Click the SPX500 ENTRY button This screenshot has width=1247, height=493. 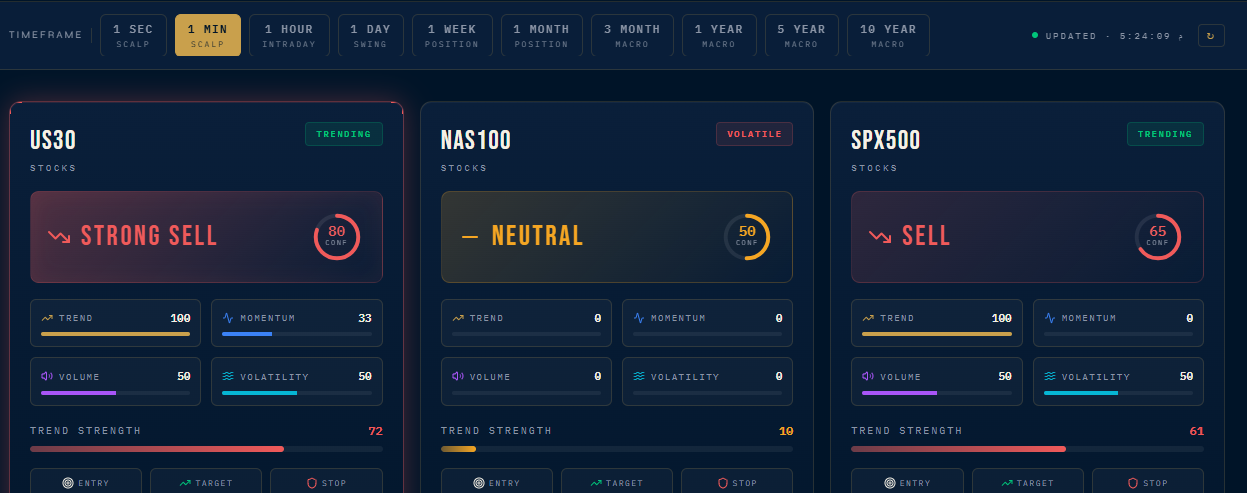click(x=907, y=481)
